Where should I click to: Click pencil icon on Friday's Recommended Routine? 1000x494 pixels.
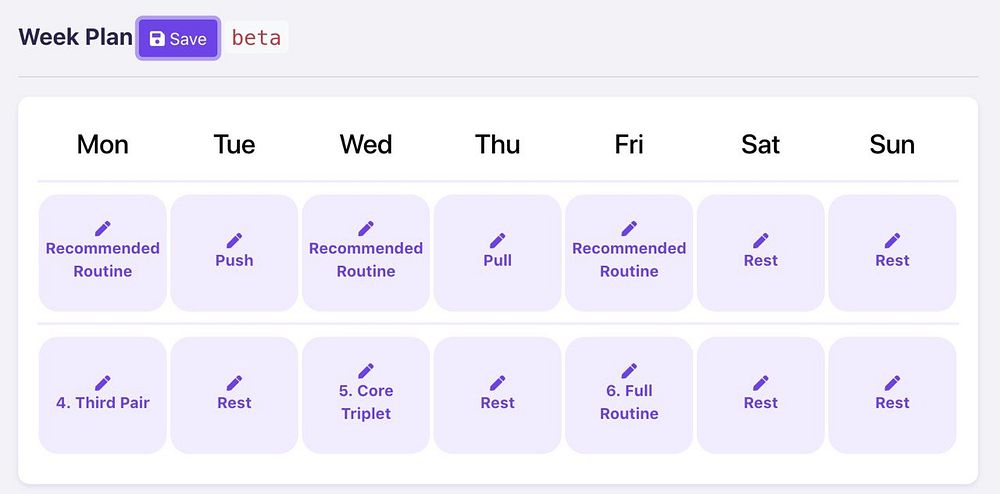629,229
